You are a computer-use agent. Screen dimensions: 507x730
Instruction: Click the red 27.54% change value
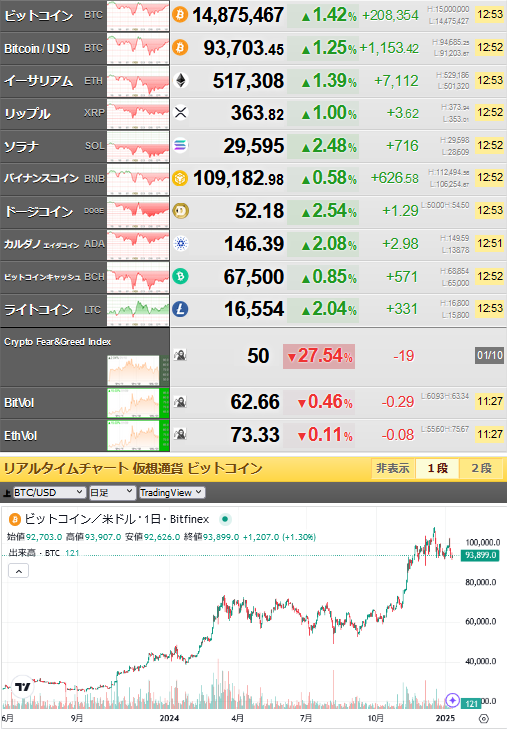(319, 356)
